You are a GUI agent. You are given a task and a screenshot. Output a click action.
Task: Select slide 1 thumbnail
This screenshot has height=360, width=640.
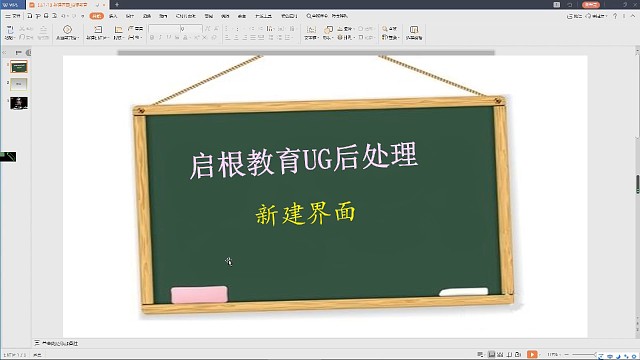(19, 67)
